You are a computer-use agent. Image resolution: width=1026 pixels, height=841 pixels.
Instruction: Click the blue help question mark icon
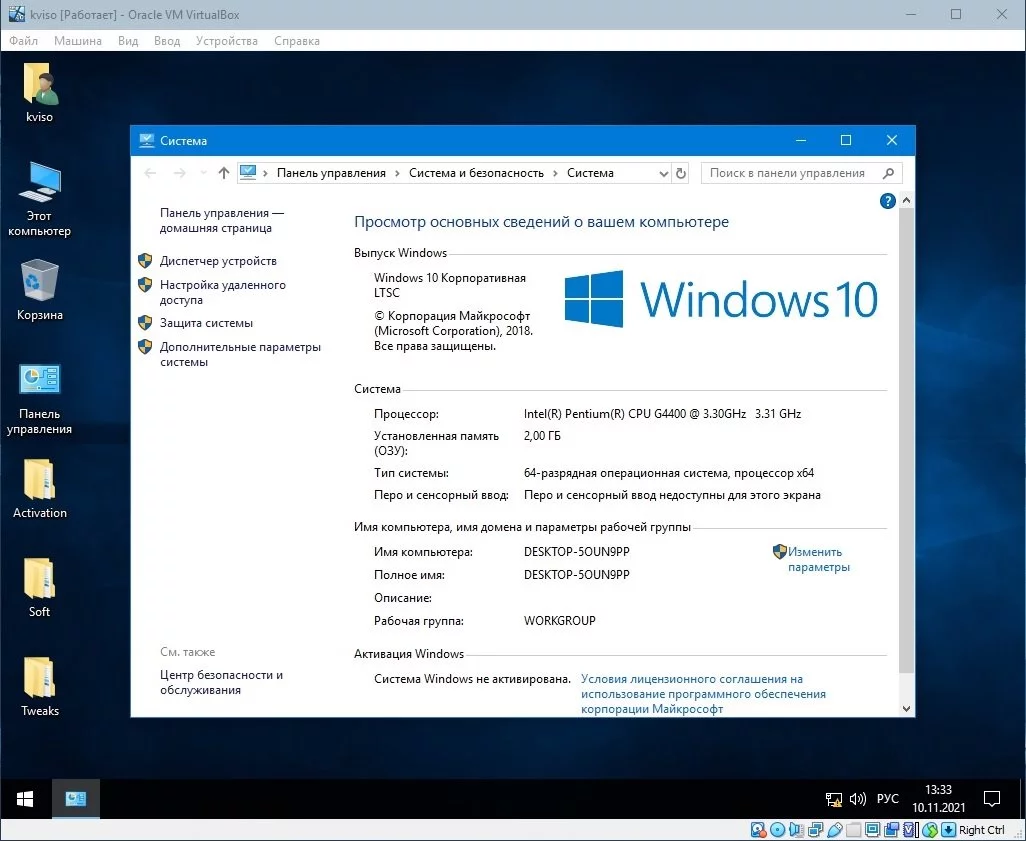pyautogui.click(x=887, y=201)
